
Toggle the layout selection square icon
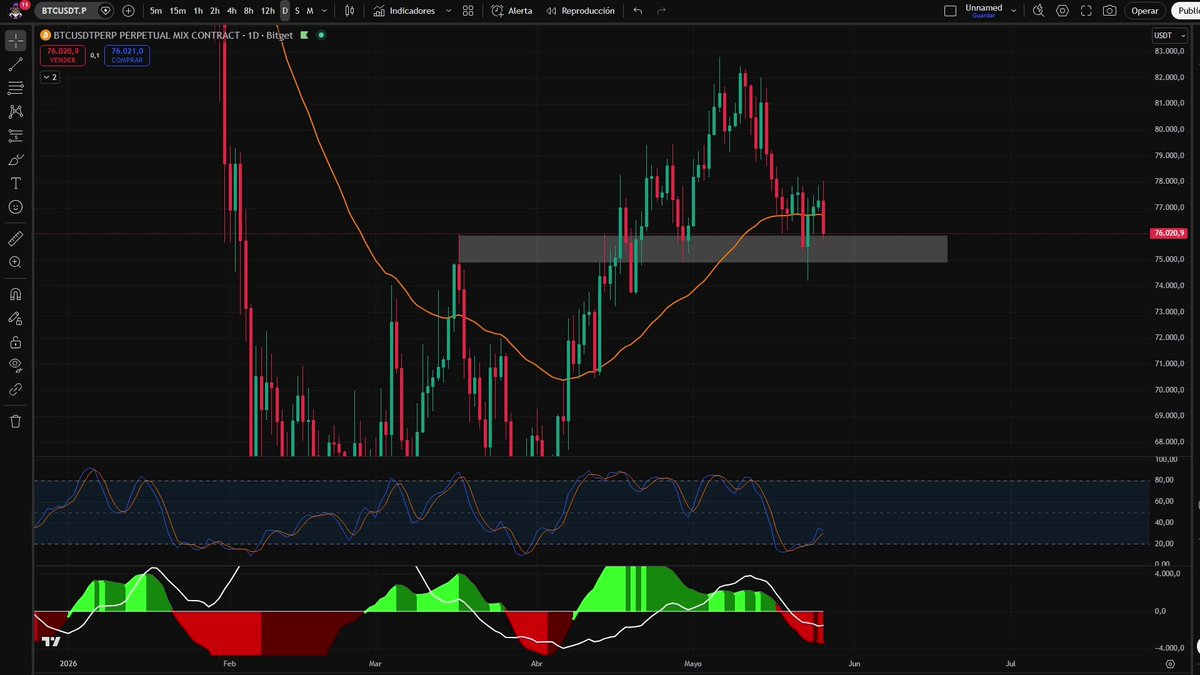[950, 11]
